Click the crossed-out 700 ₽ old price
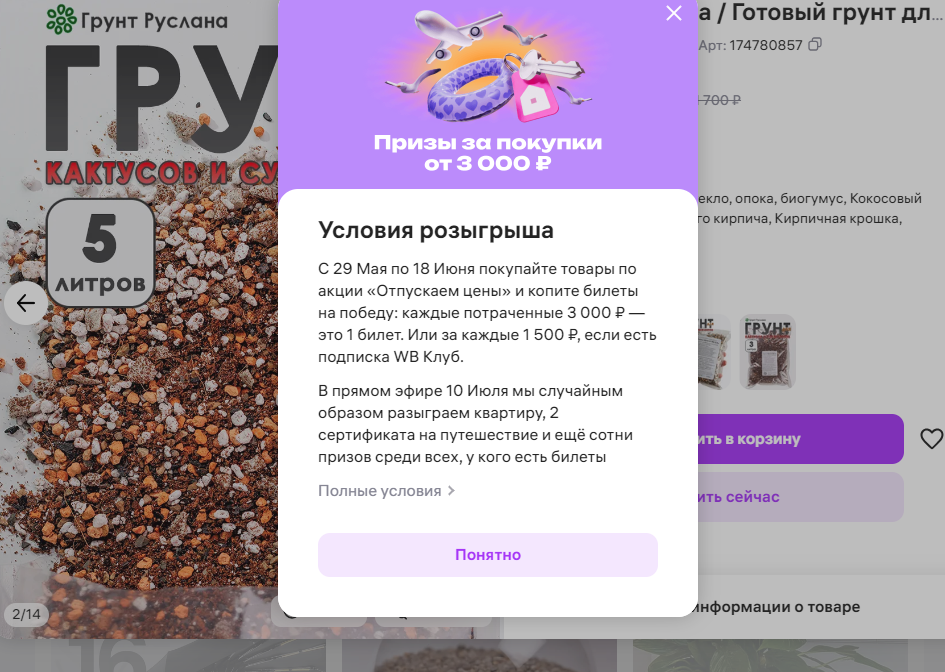 coord(720,100)
